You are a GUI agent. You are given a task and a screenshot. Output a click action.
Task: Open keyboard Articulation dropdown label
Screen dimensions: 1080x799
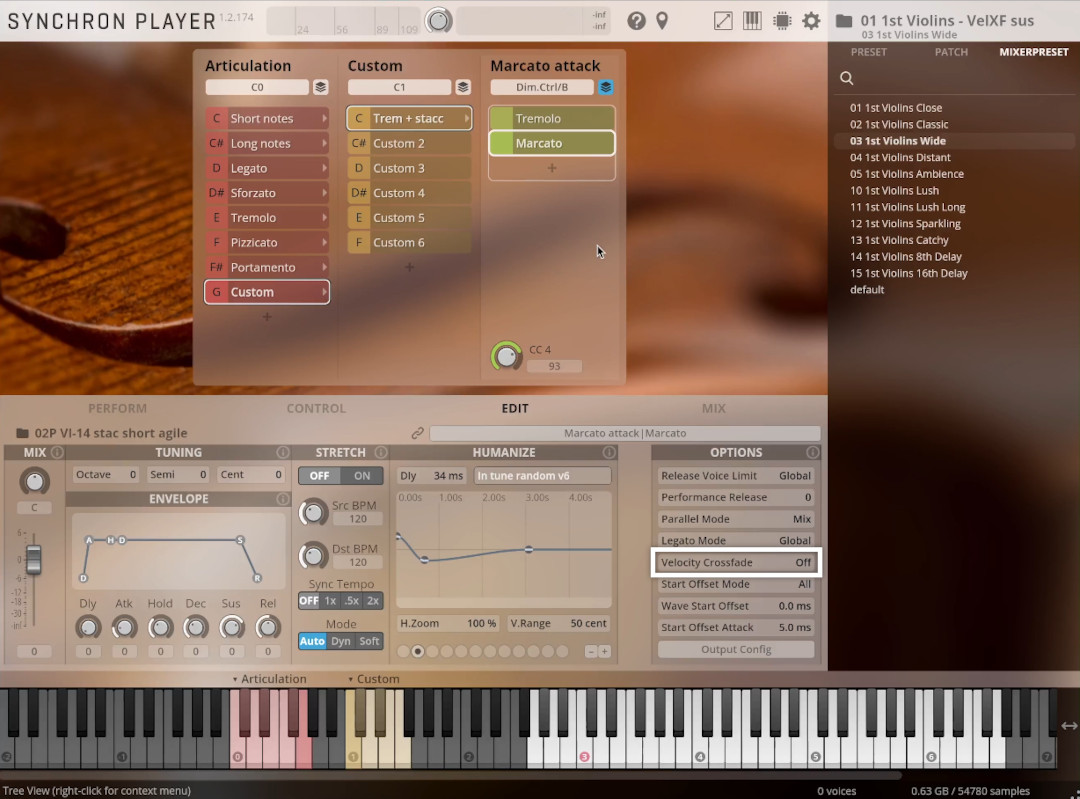269,679
